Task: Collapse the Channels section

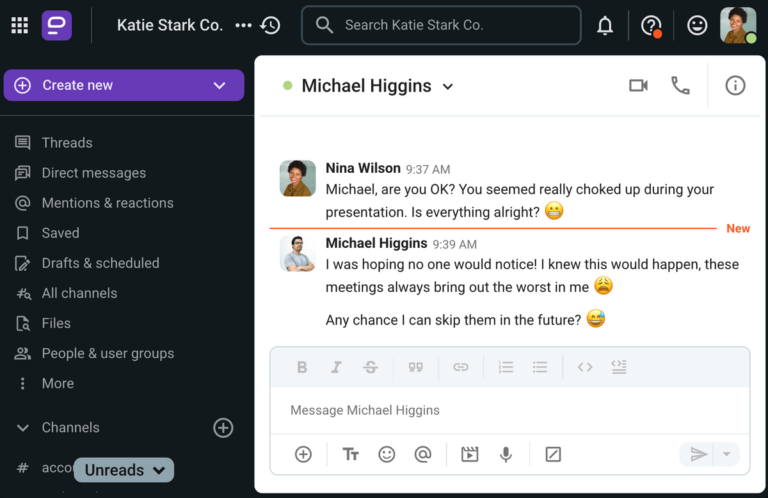Action: click(22, 428)
